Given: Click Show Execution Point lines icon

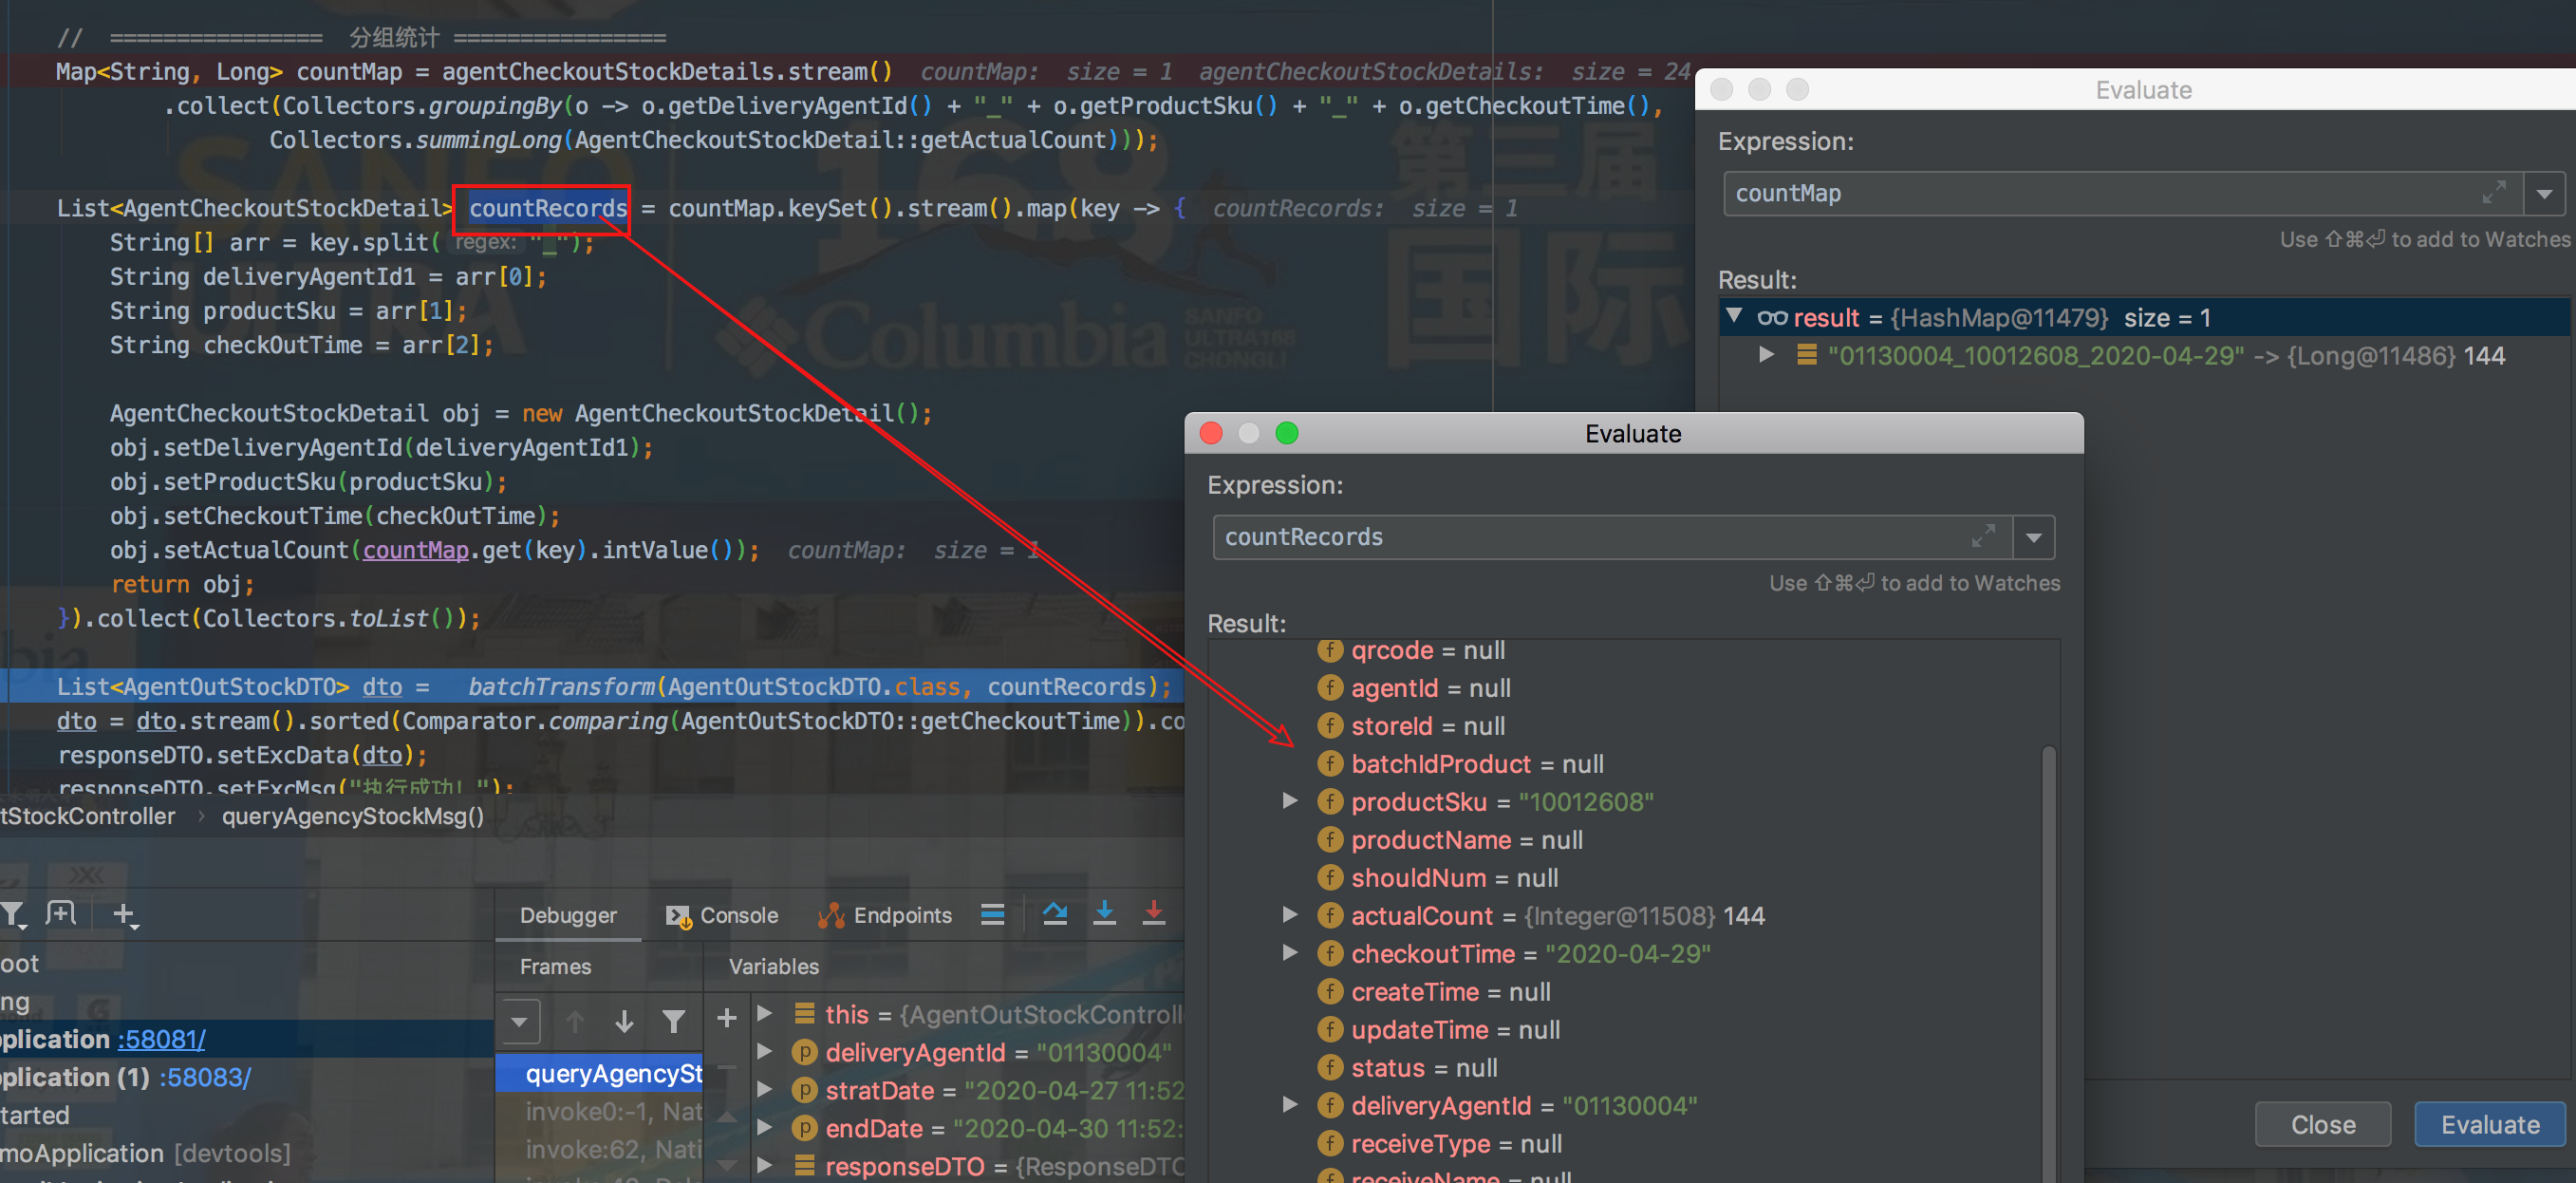Looking at the screenshot, I should (x=992, y=914).
